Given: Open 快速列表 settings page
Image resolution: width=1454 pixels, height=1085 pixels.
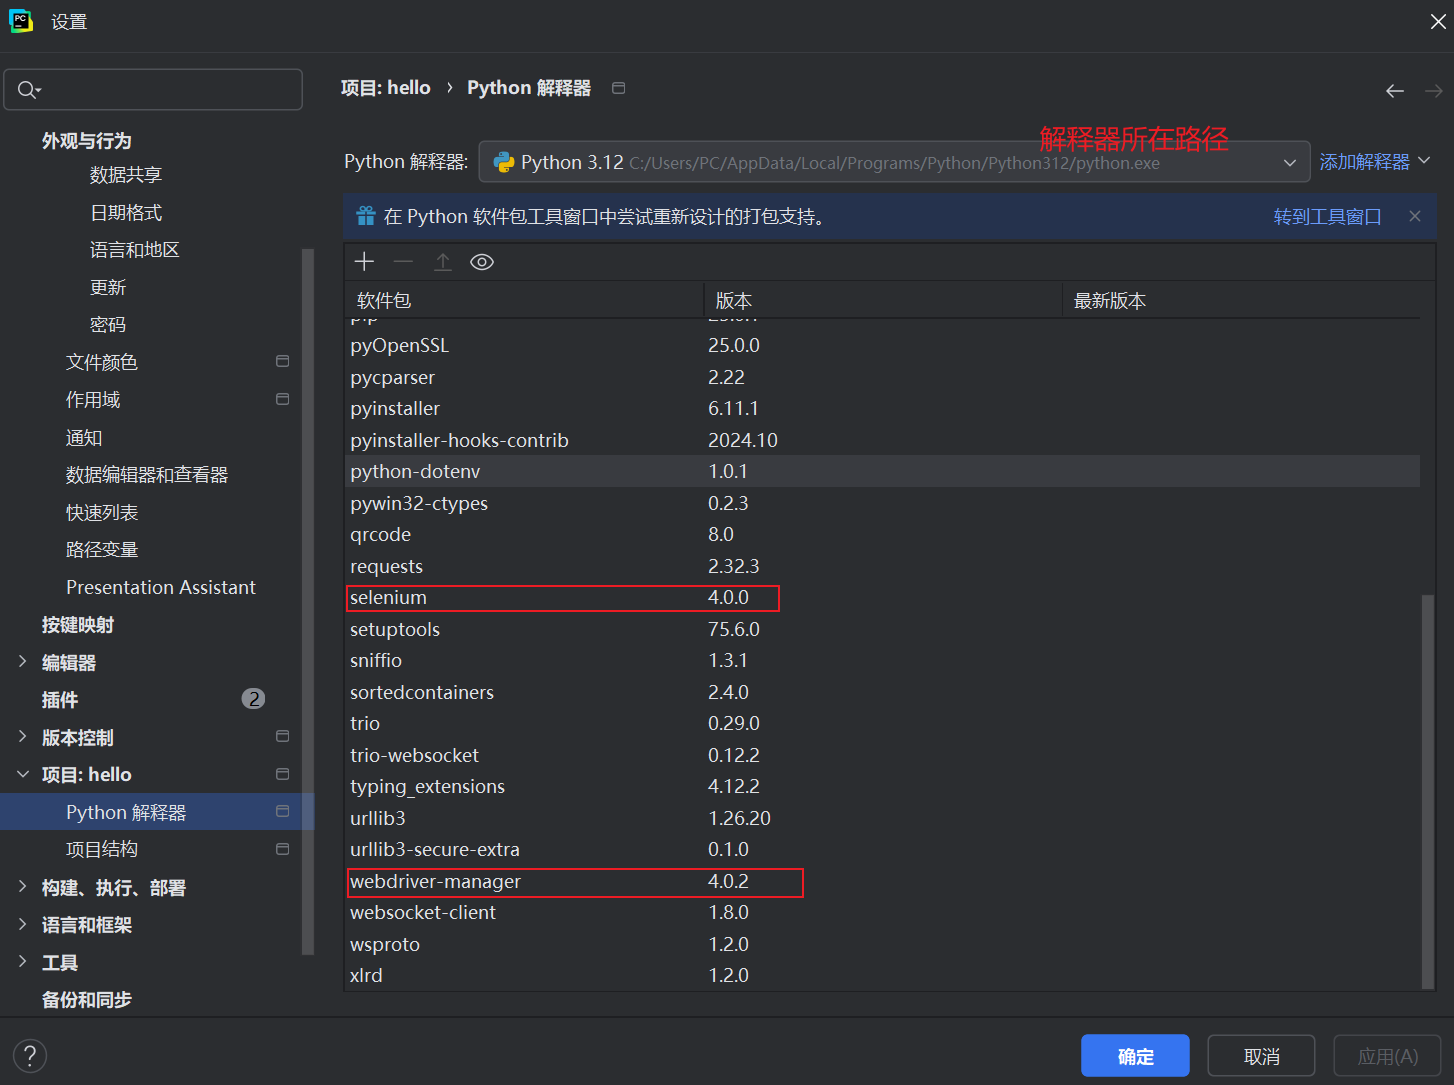Looking at the screenshot, I should tap(102, 513).
